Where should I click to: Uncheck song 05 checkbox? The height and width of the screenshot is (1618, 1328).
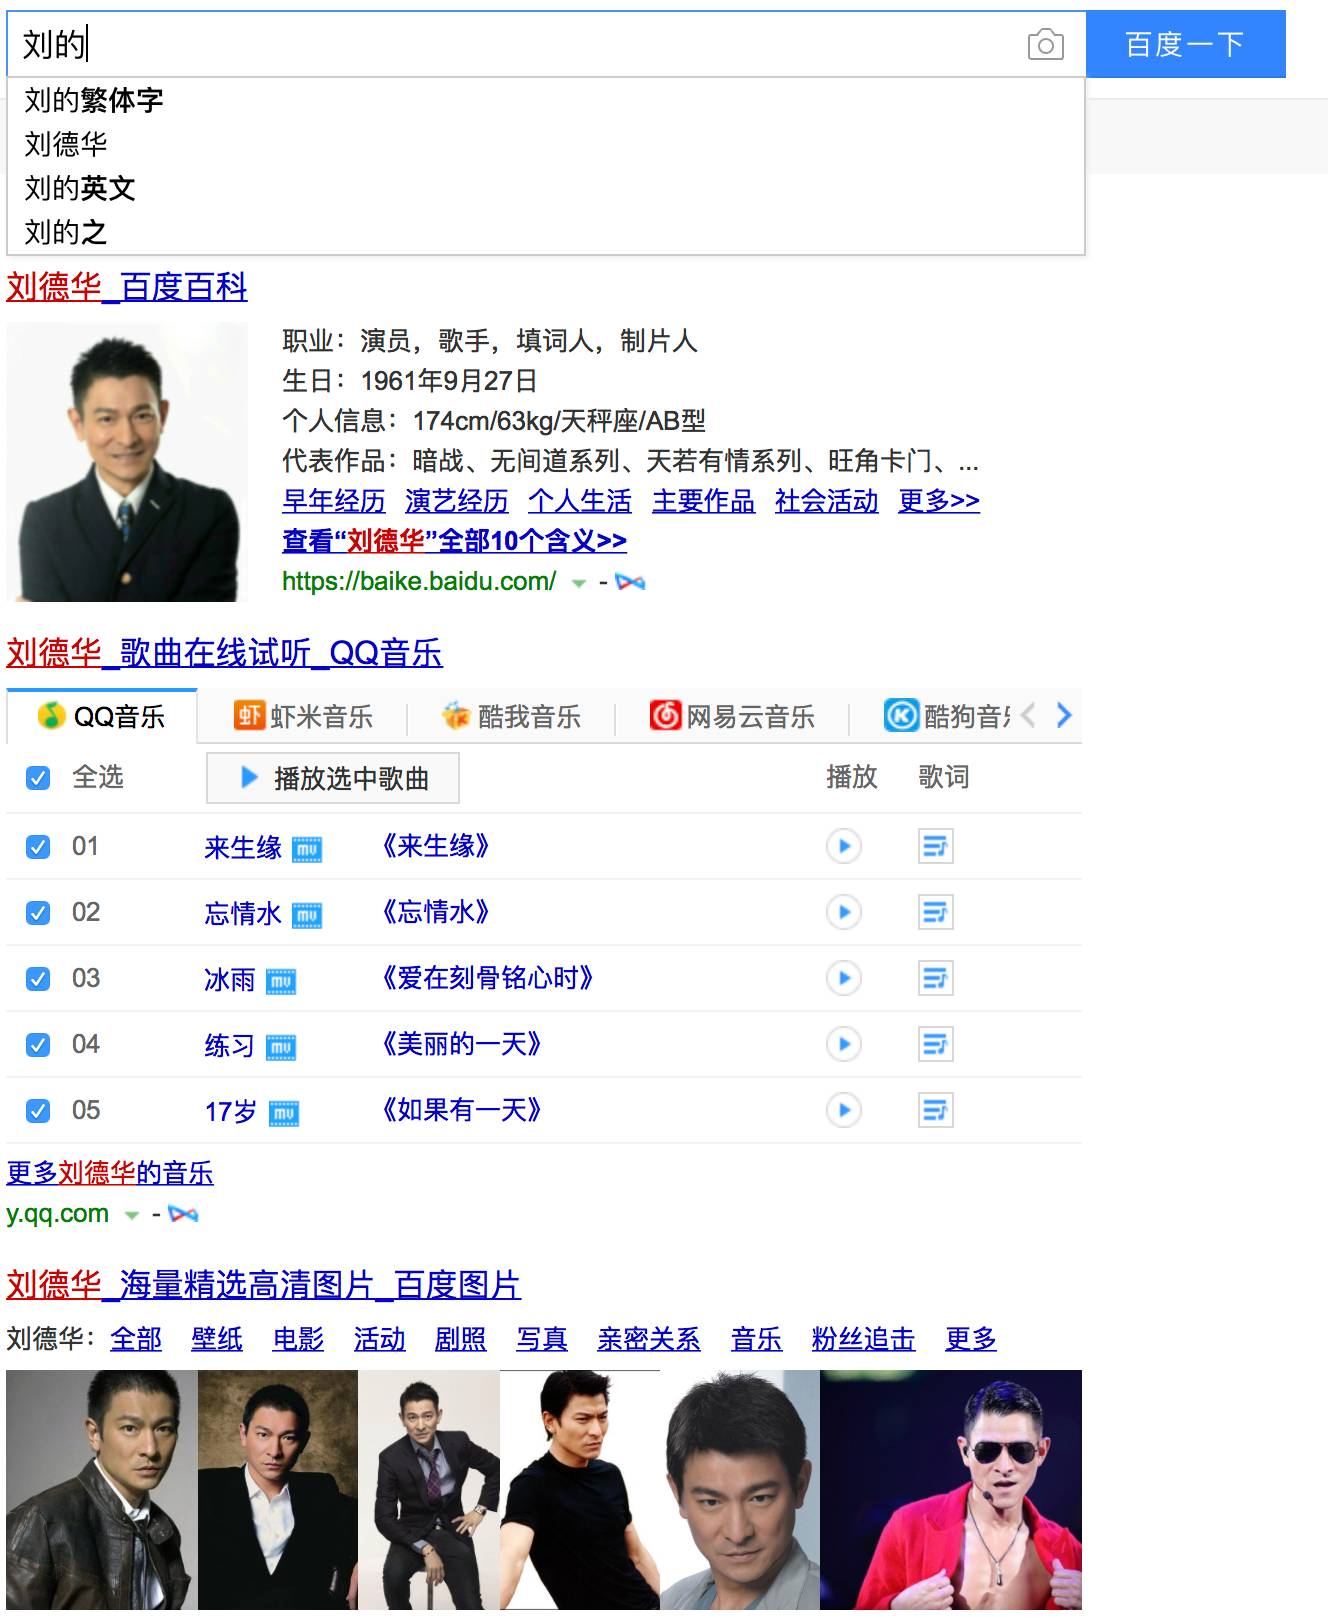[x=38, y=1111]
